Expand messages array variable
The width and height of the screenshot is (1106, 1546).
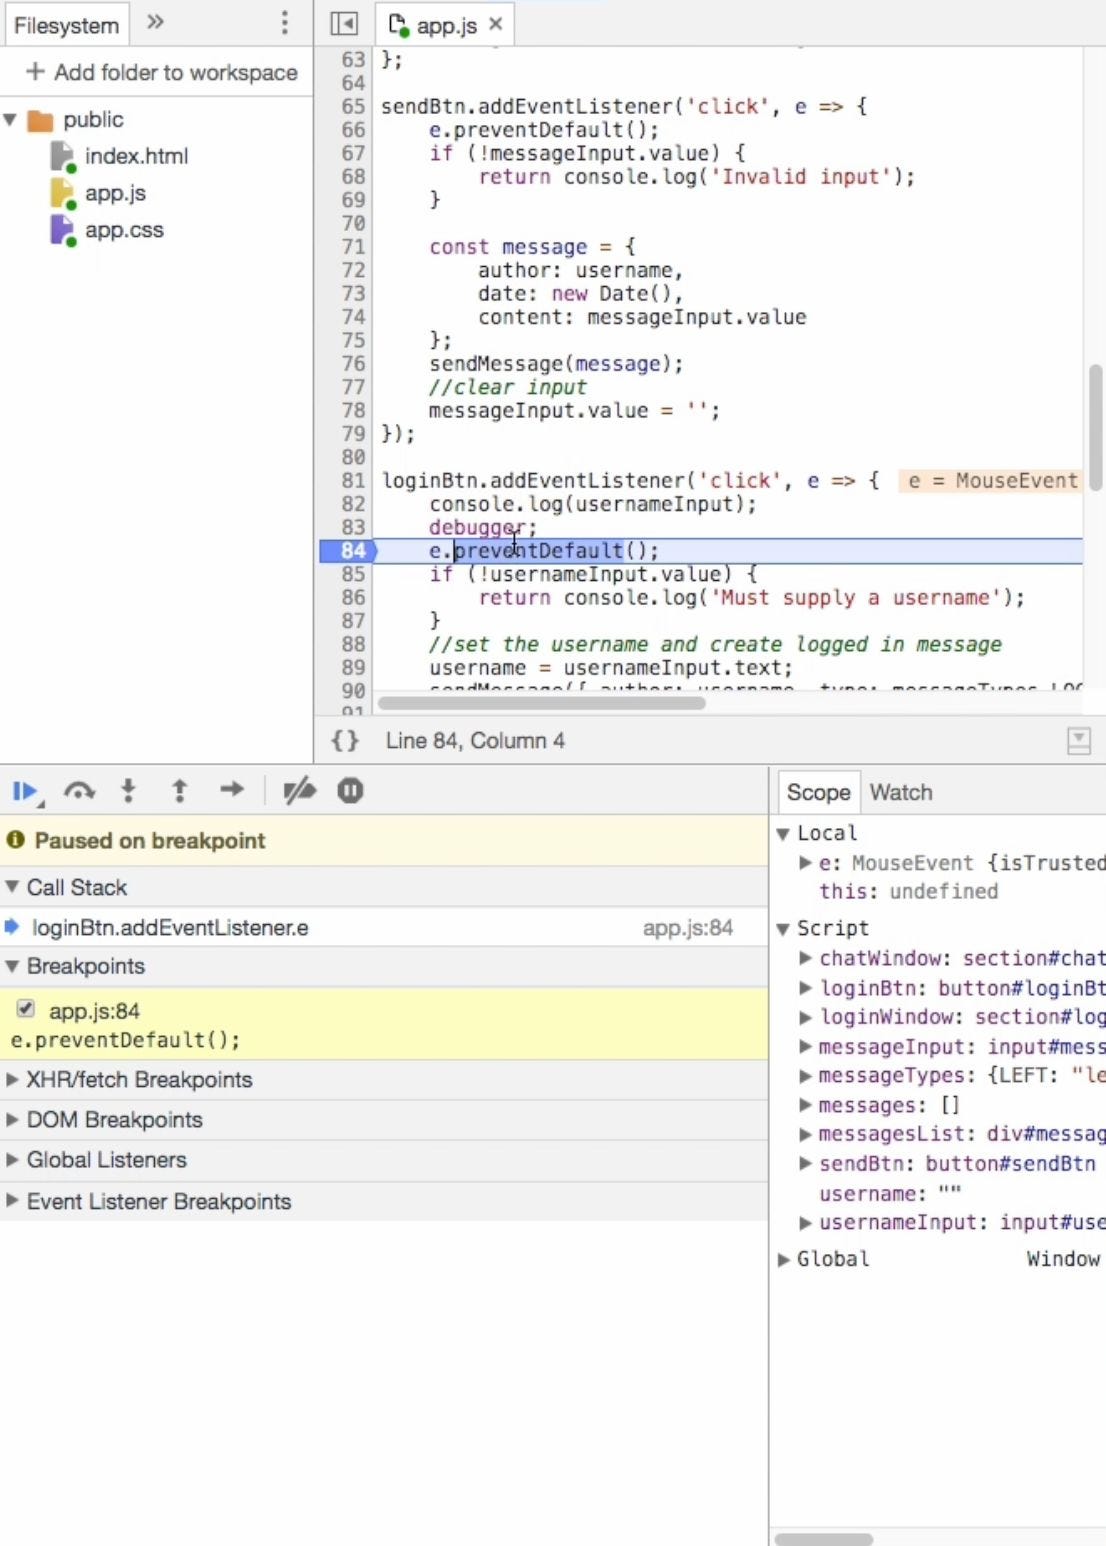click(805, 1105)
